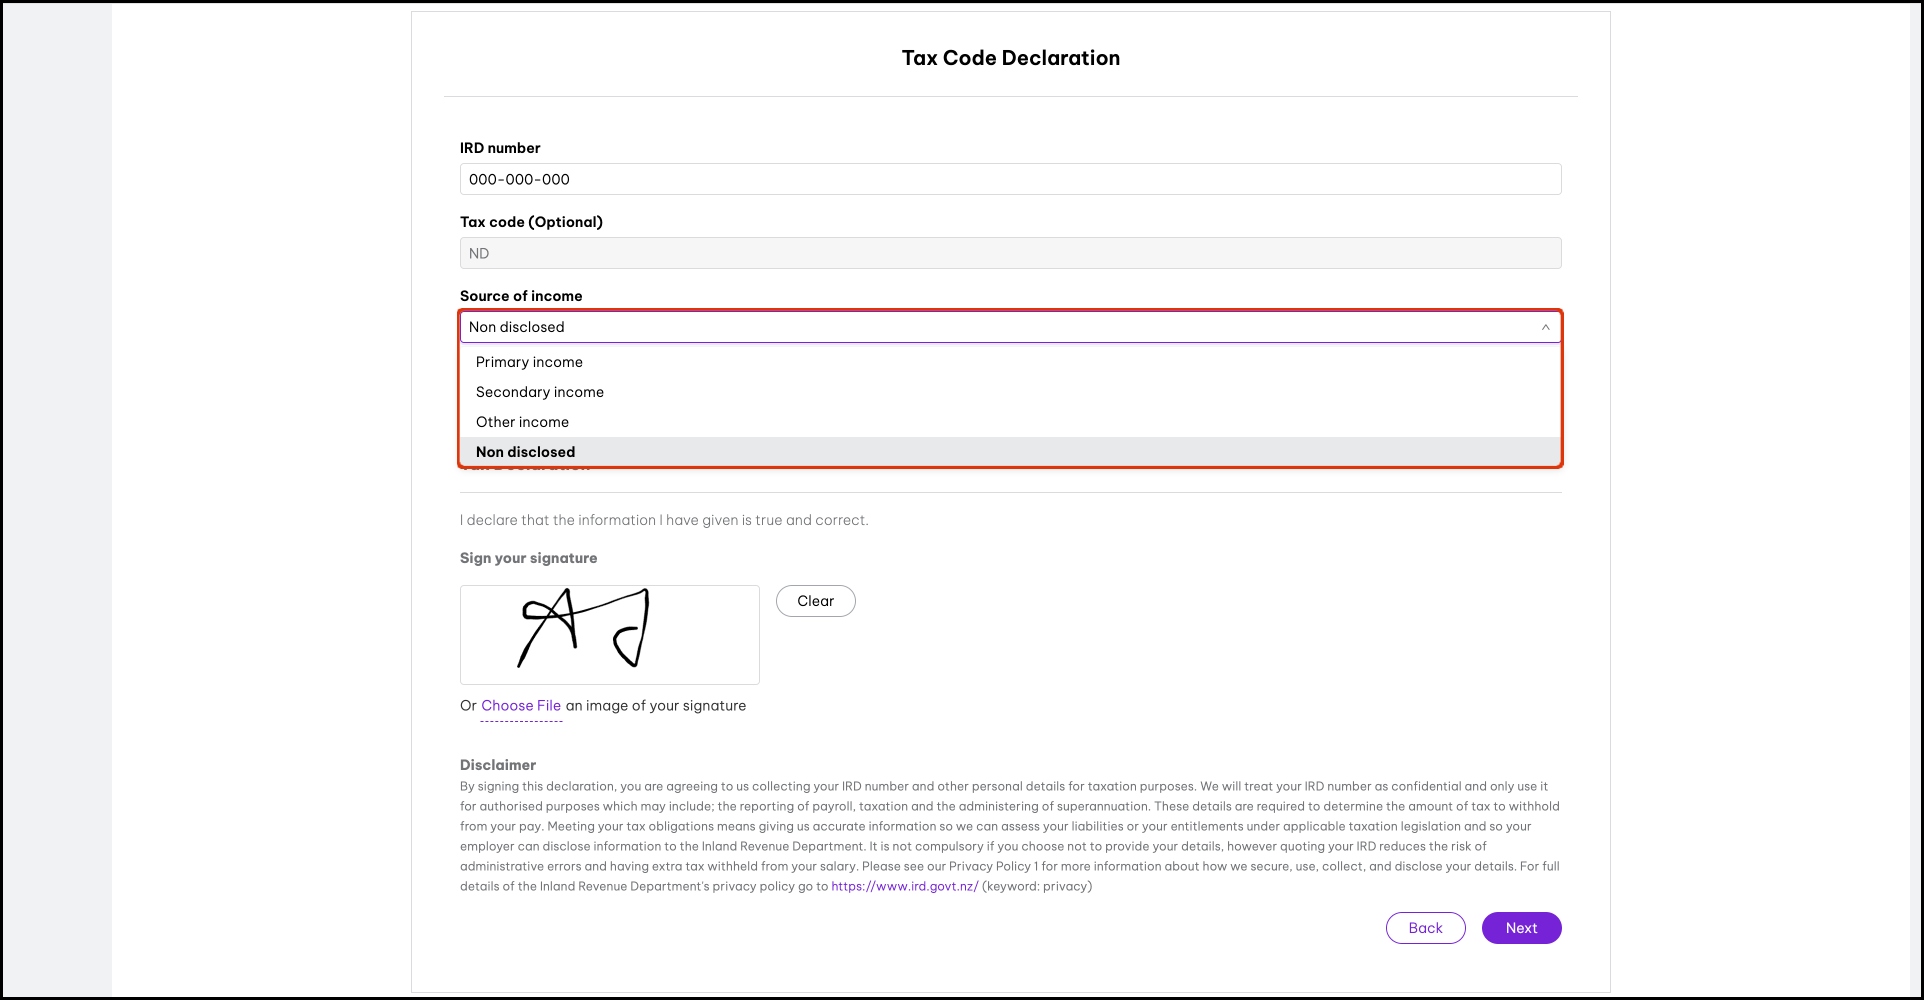Click the Sign your signature label
This screenshot has height=1000, width=1924.
coord(528,558)
